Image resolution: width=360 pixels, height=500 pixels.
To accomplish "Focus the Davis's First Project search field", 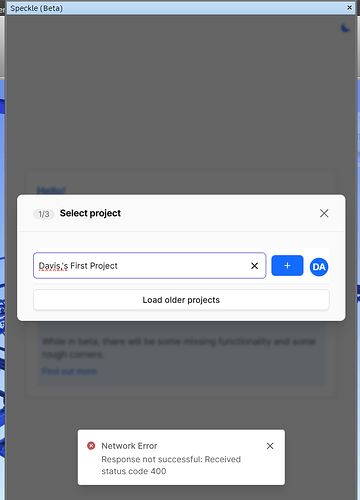I will pos(149,266).
